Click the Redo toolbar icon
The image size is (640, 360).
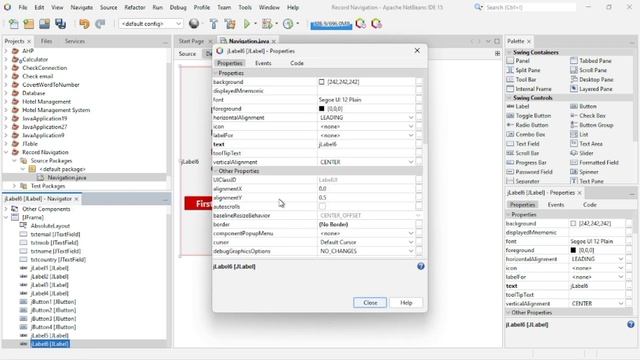(x=100, y=24)
